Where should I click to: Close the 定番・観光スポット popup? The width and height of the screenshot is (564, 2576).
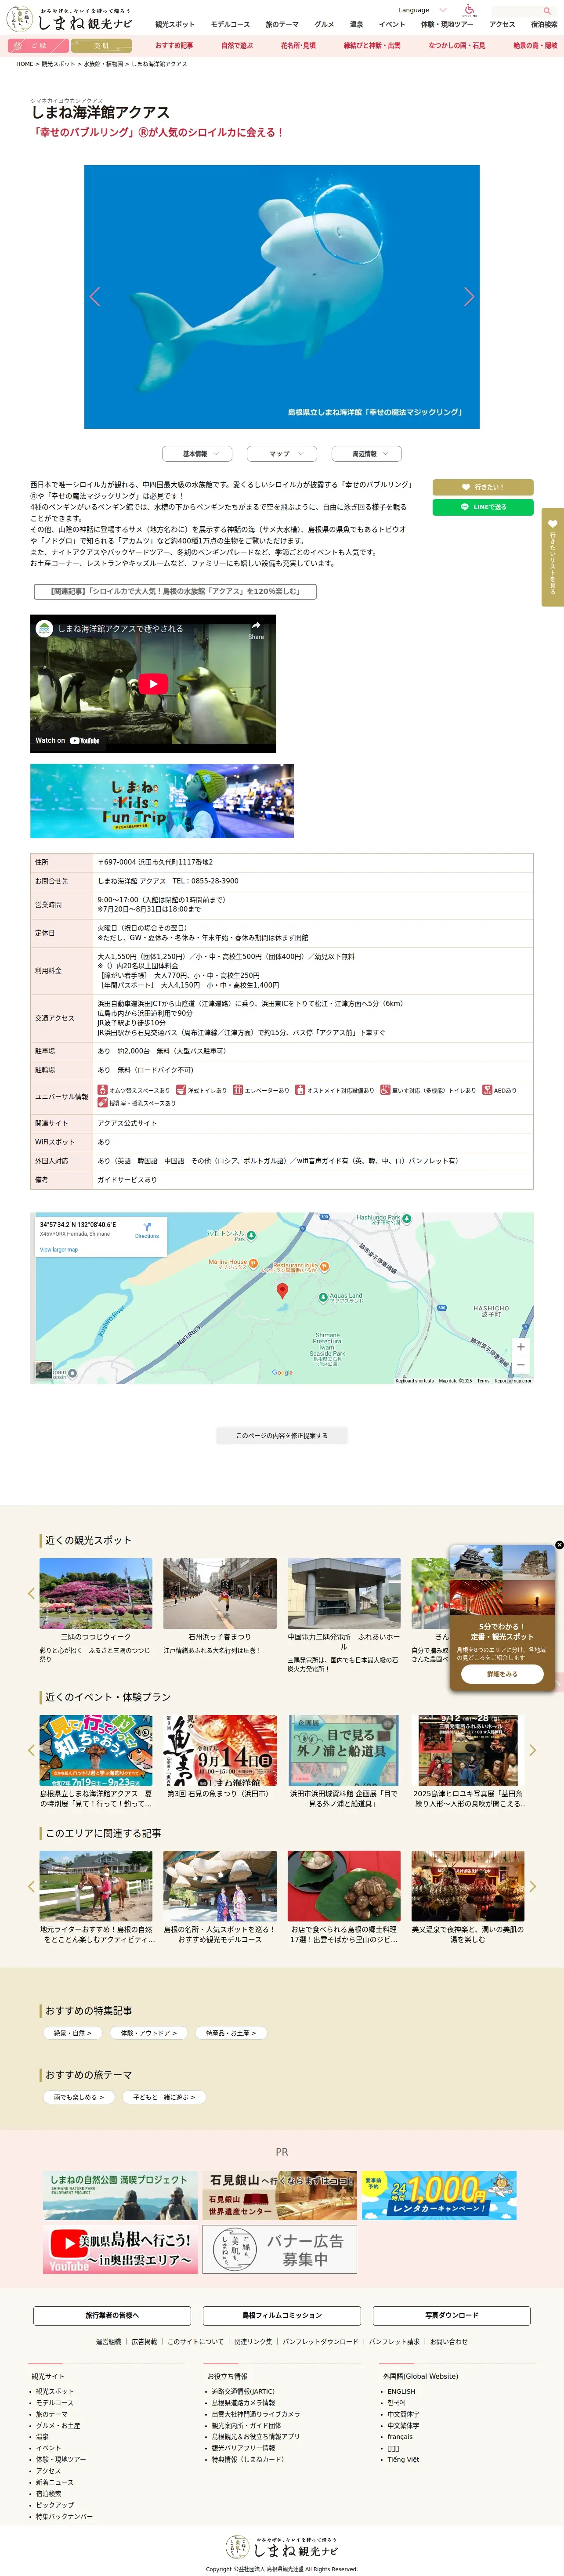pyautogui.click(x=559, y=1545)
